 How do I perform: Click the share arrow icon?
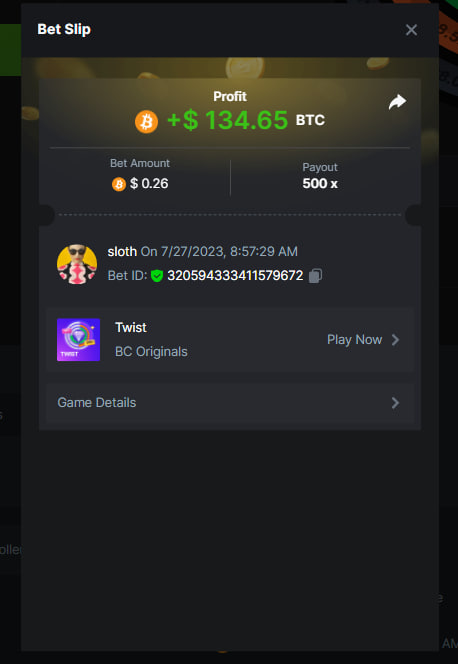(x=397, y=102)
